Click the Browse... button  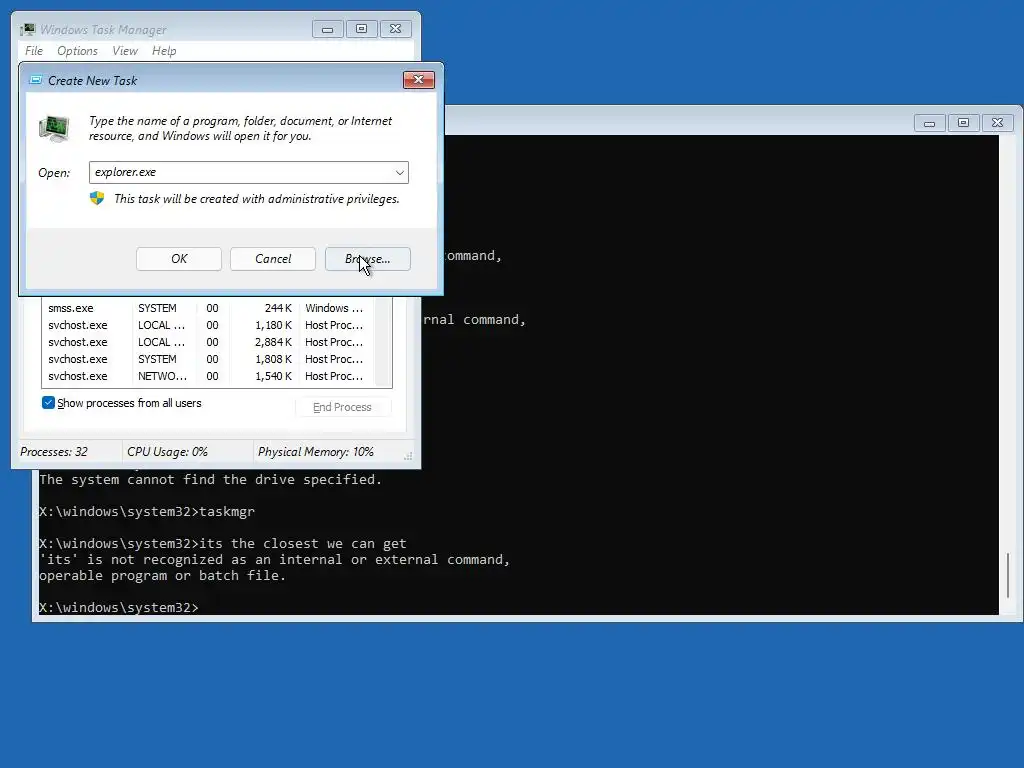(x=368, y=259)
